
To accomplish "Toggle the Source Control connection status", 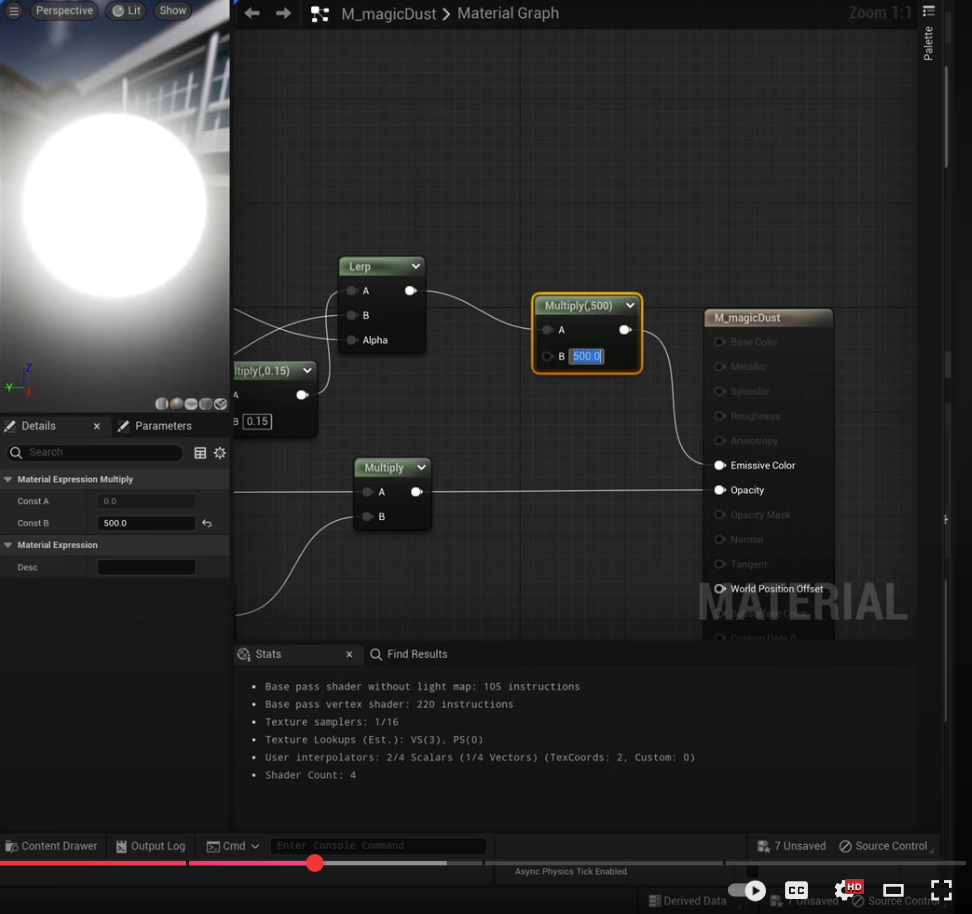I will [x=884, y=845].
